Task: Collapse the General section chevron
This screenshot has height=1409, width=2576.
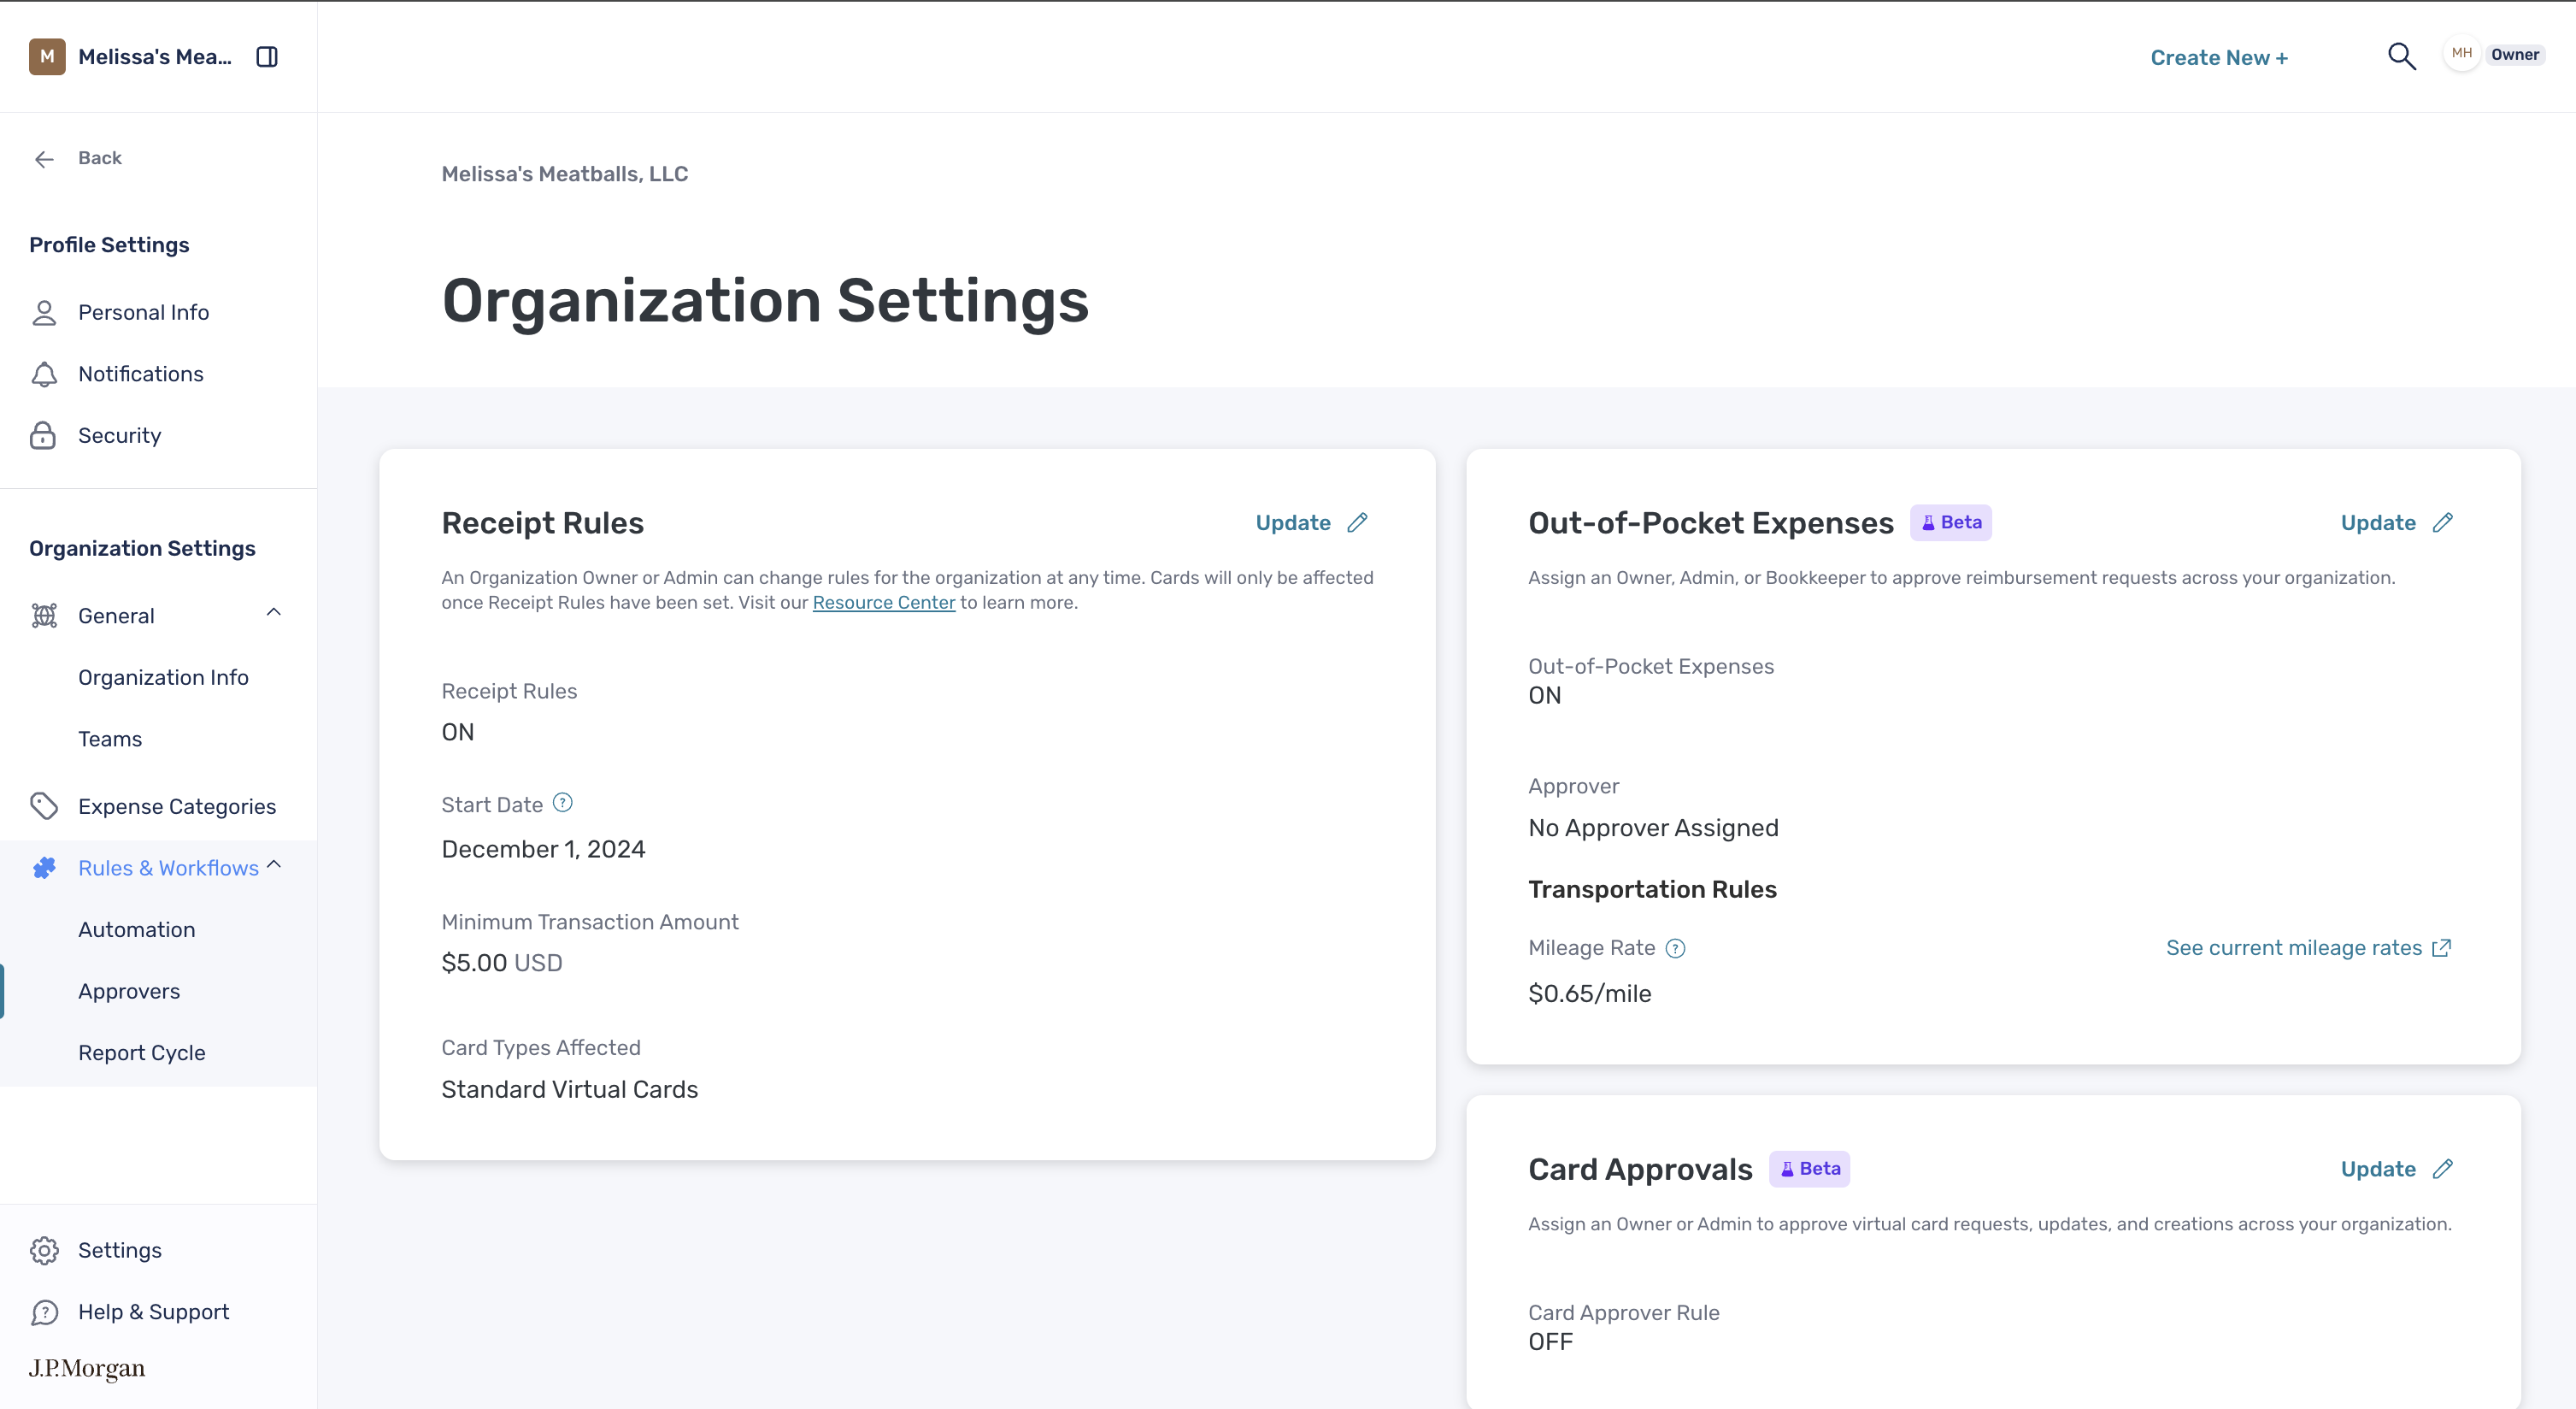Action: click(274, 612)
